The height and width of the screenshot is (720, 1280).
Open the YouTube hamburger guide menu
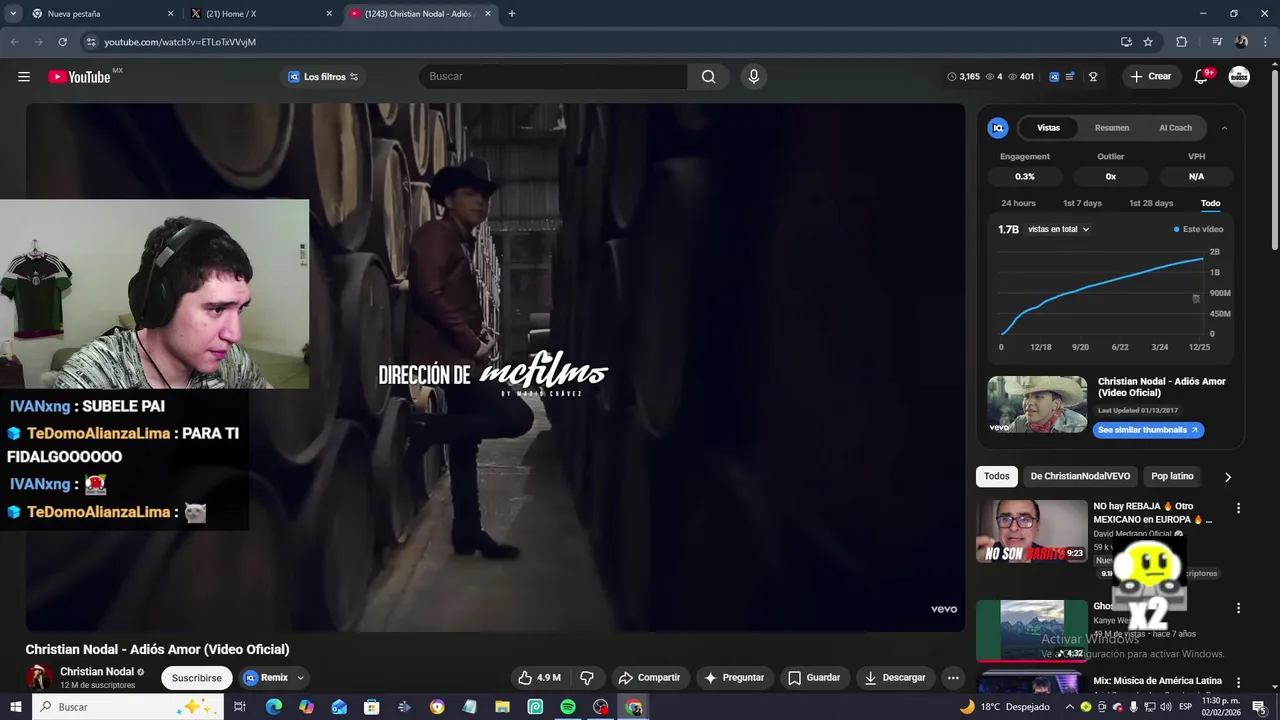click(24, 77)
